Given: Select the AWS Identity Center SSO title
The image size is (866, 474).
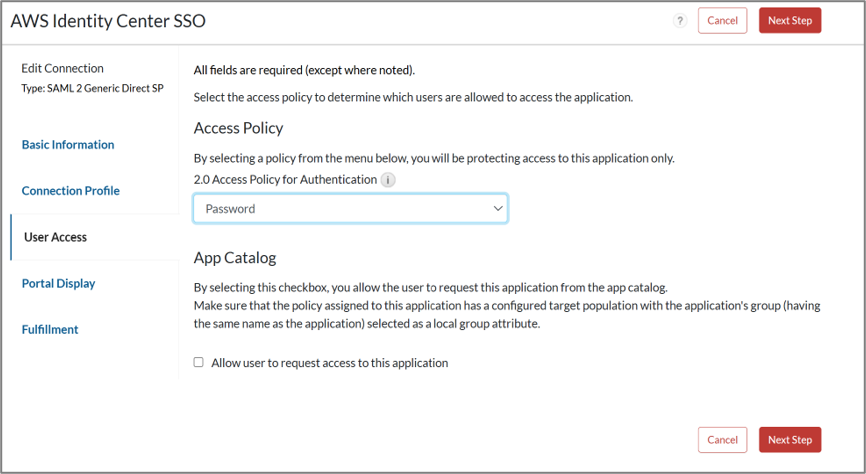Looking at the screenshot, I should 108,21.
